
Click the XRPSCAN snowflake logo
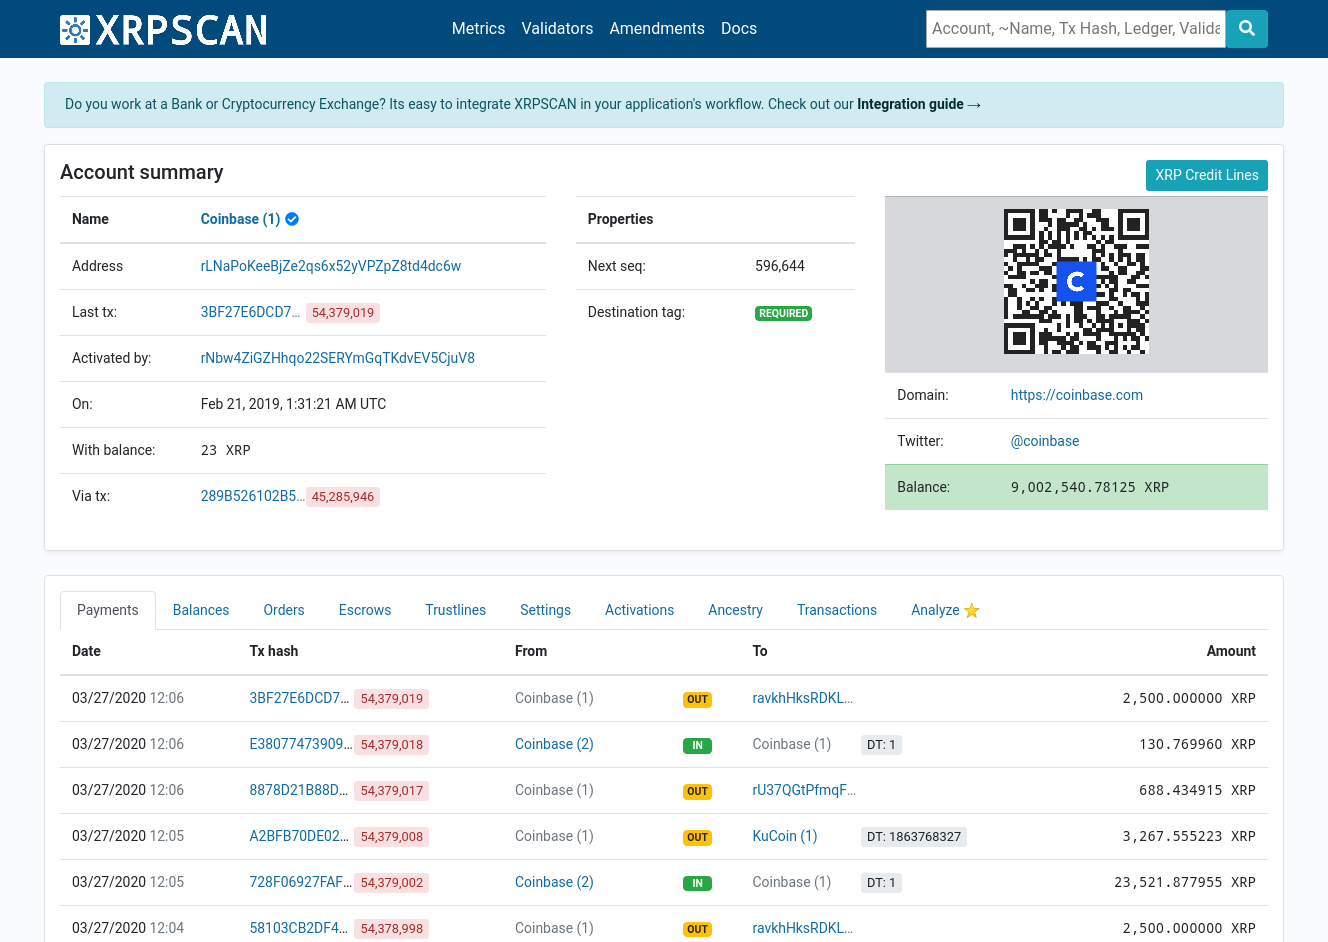coord(73,29)
